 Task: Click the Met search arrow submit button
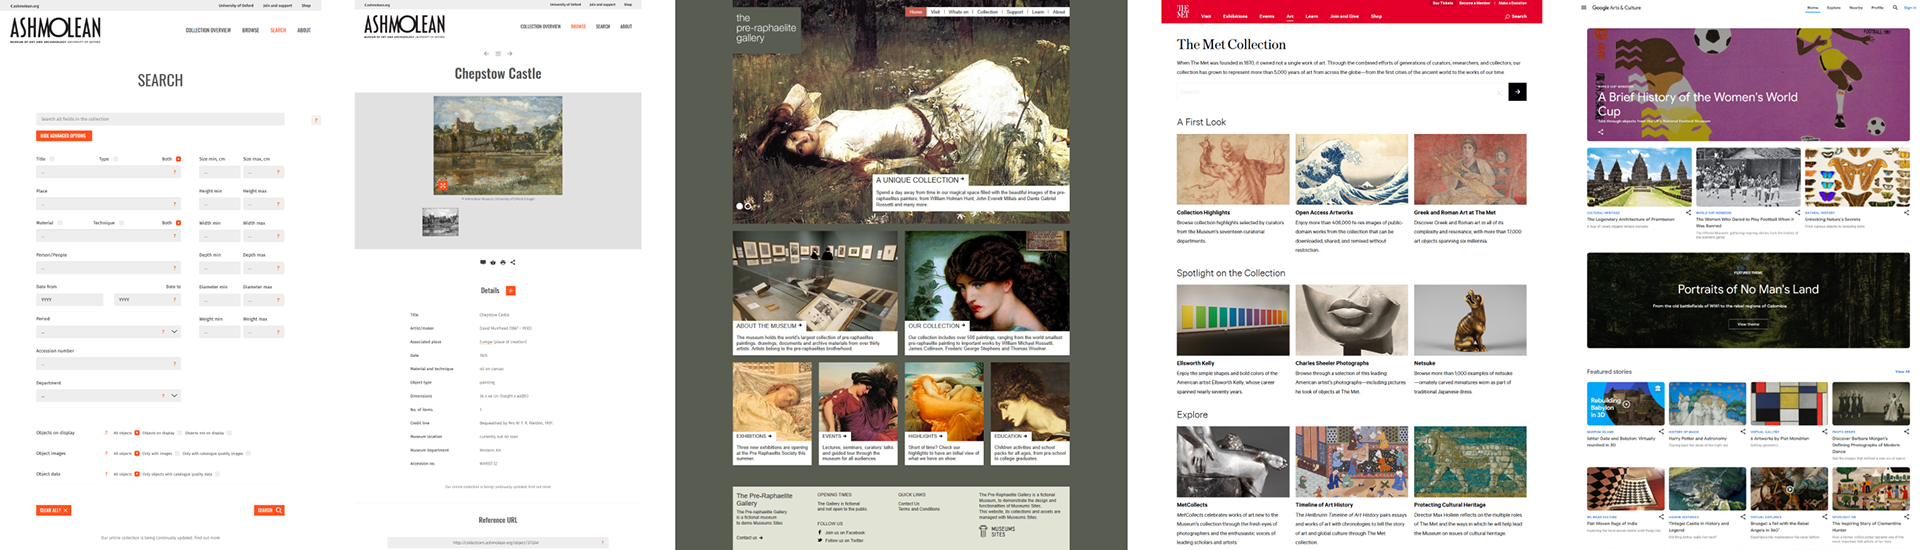tap(1517, 92)
